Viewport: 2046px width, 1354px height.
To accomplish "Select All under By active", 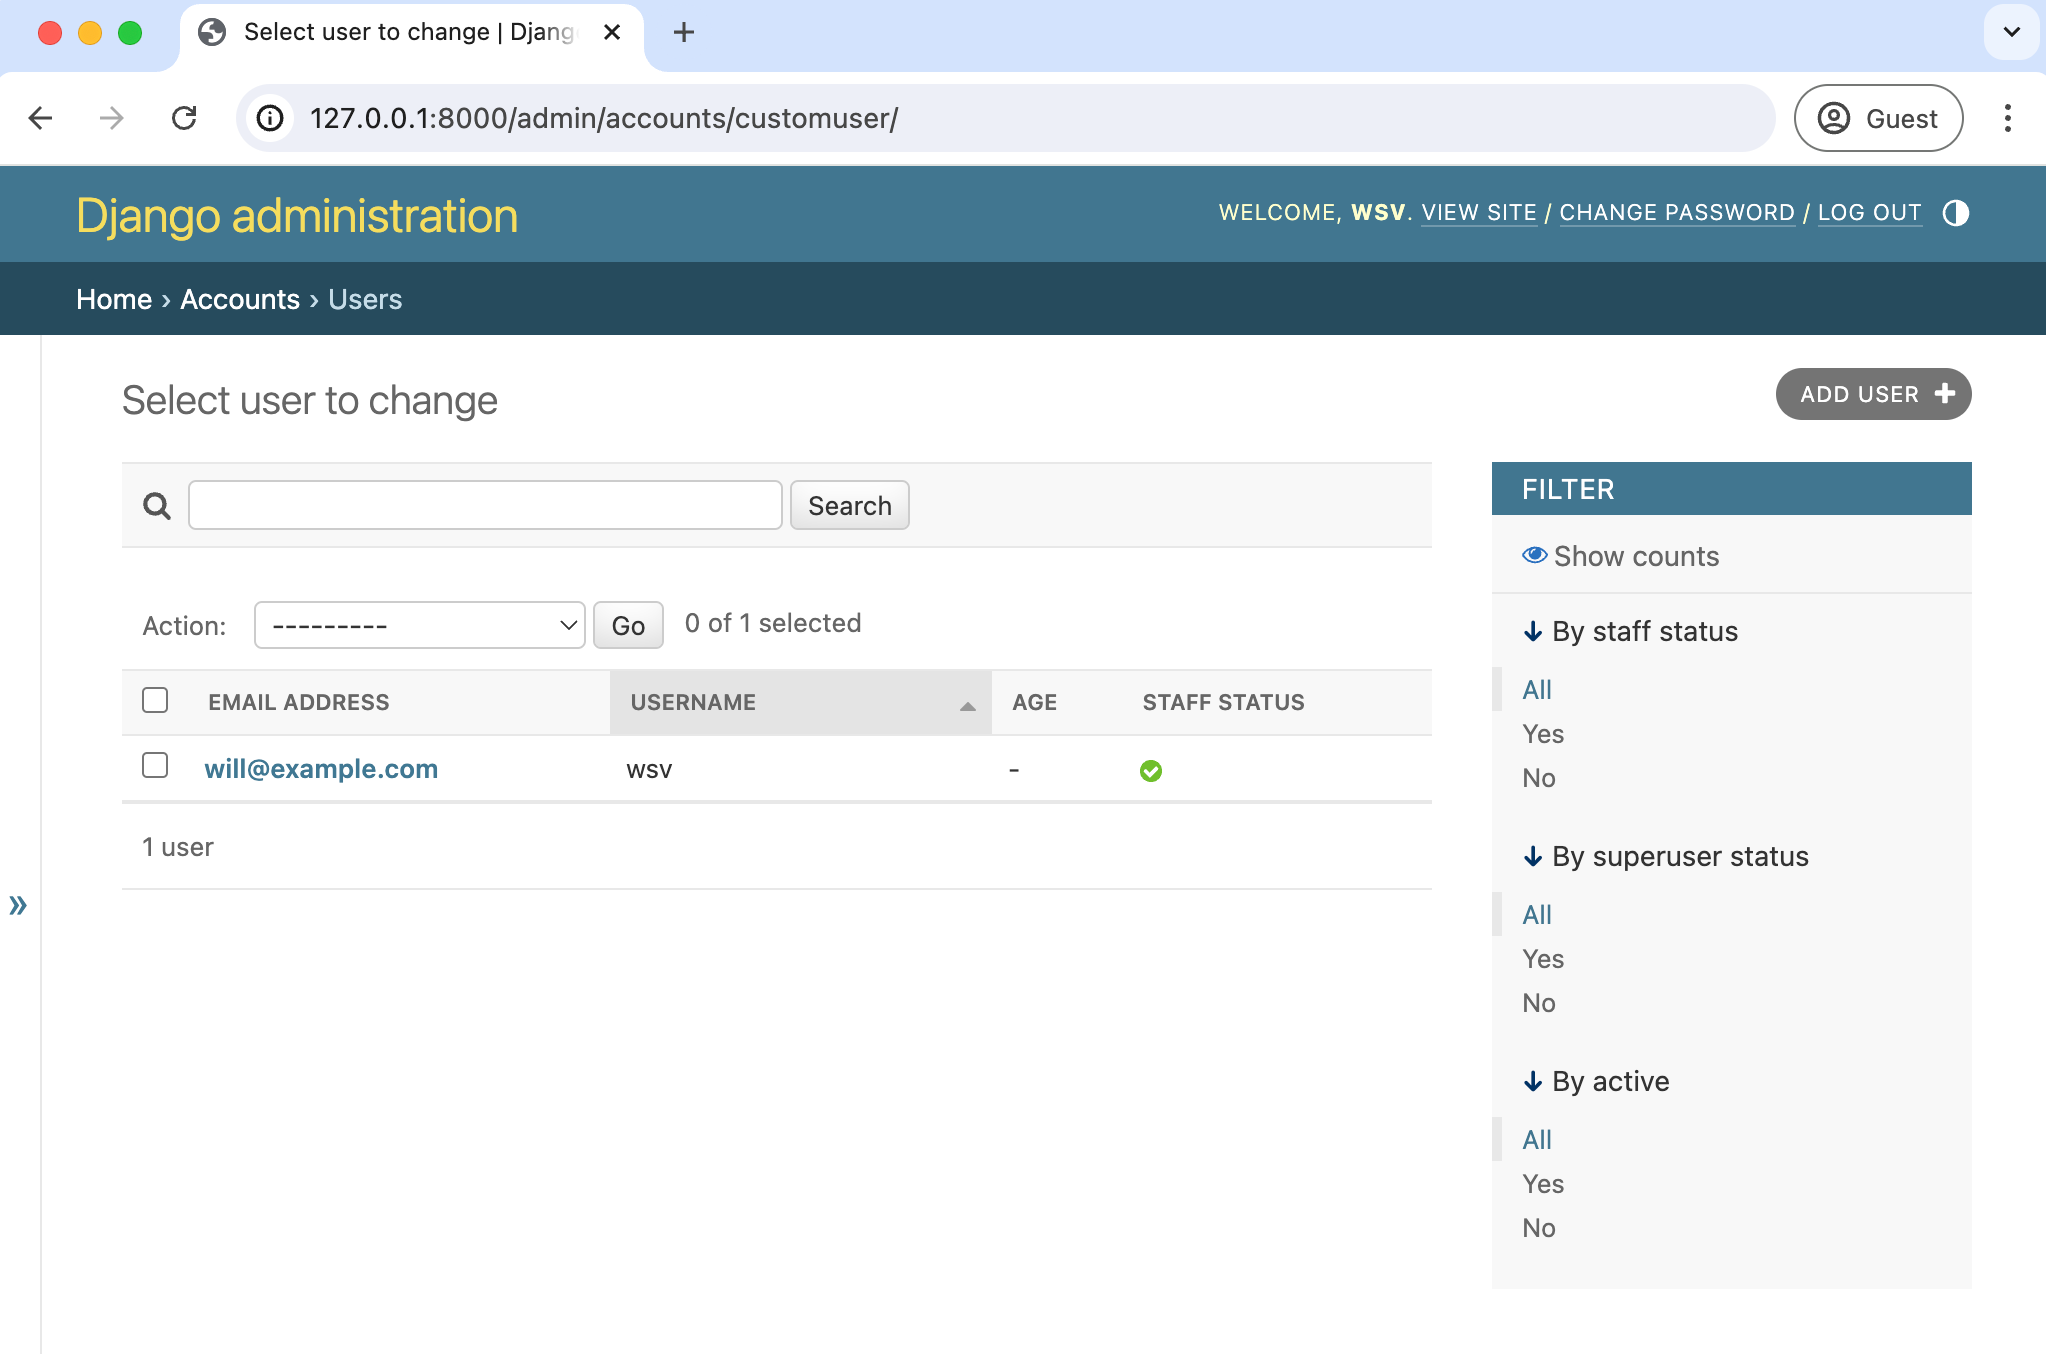I will point(1537,1139).
